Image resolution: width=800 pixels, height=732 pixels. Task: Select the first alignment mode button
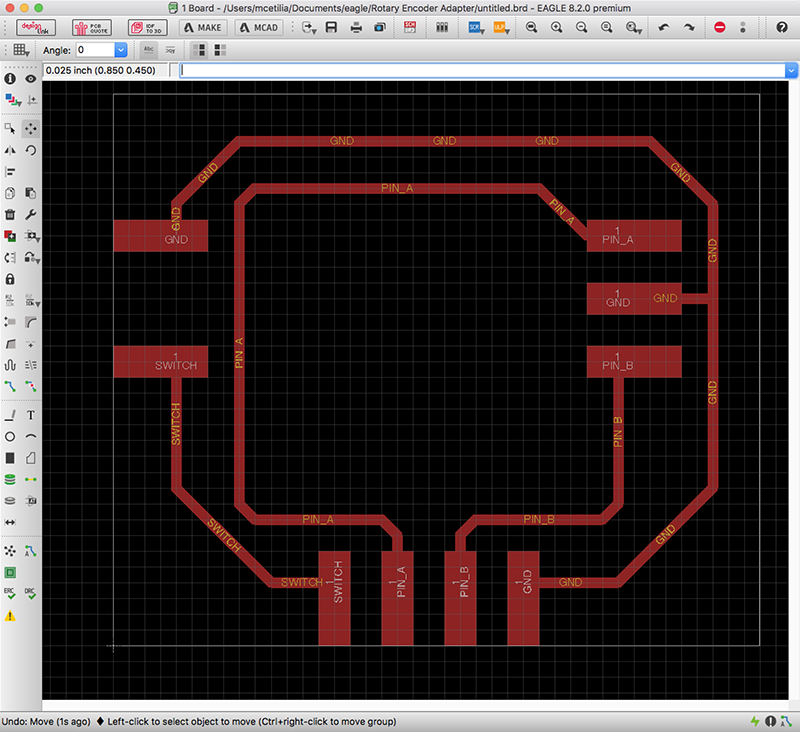coord(199,50)
